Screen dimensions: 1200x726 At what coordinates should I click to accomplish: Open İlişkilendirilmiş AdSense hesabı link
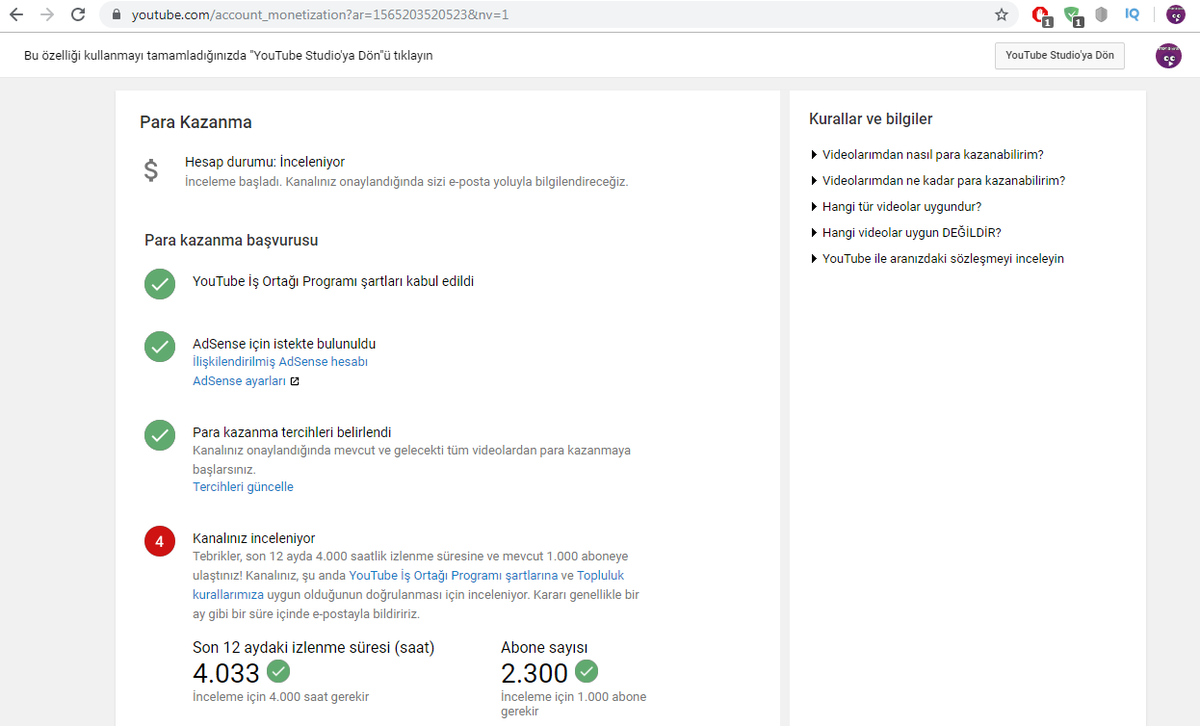[x=280, y=362]
